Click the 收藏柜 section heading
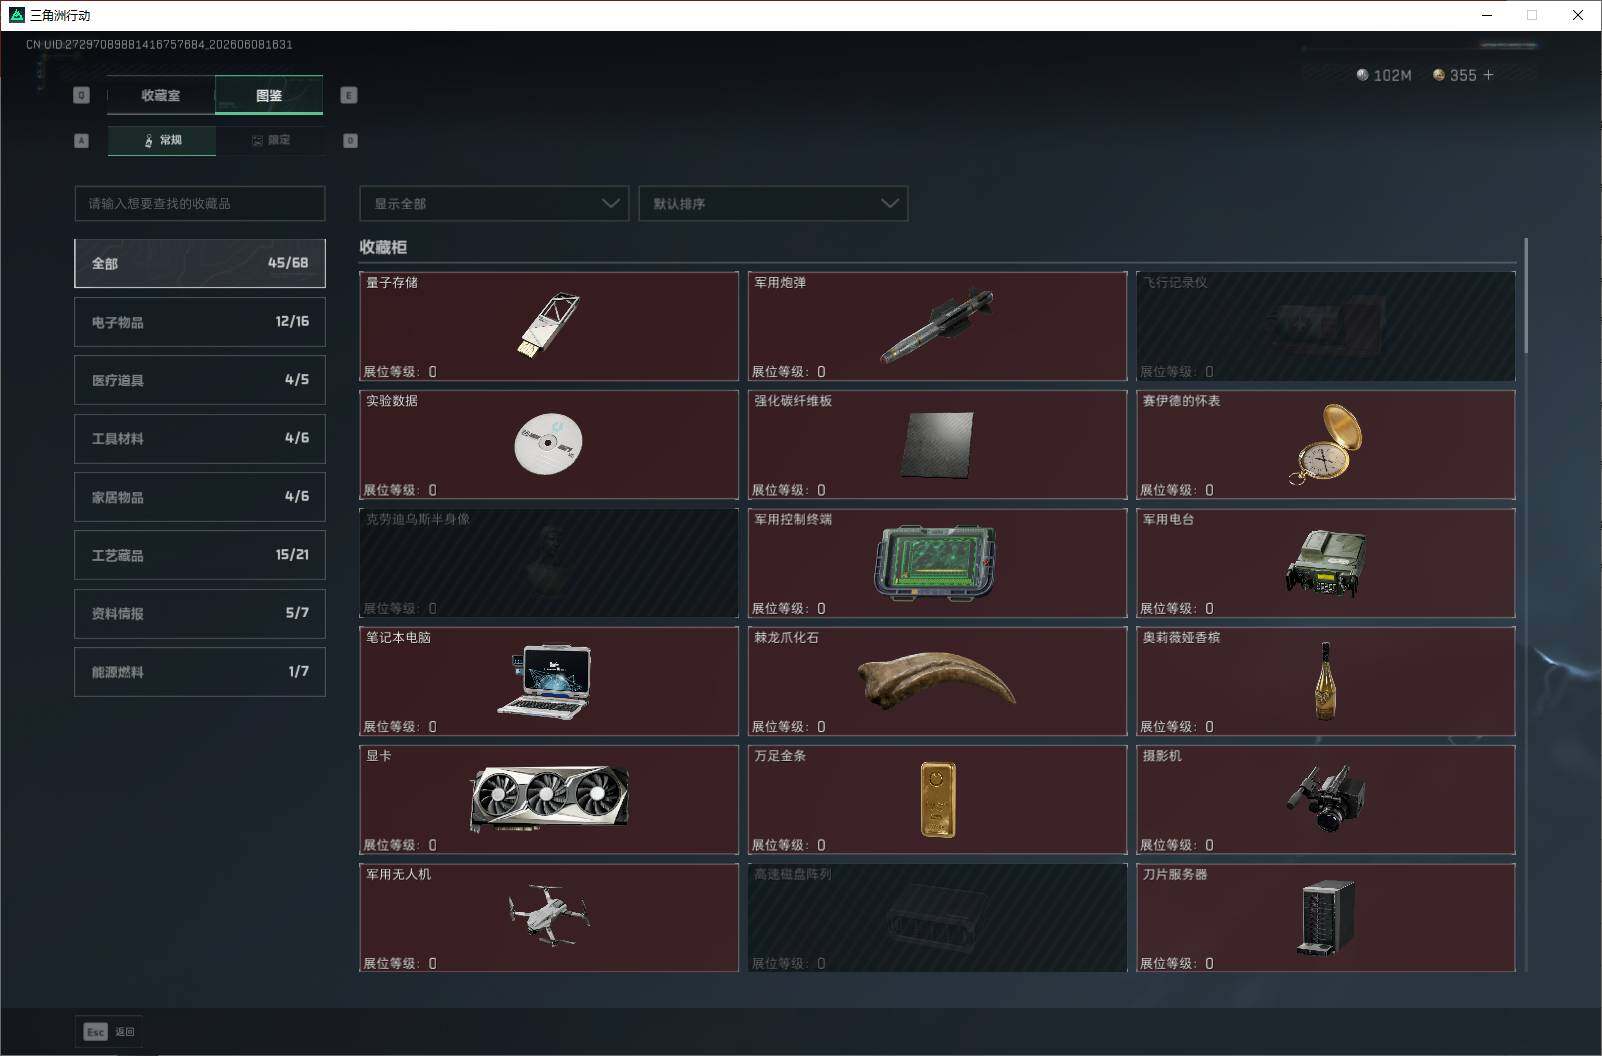The image size is (1602, 1056). pyautogui.click(x=383, y=247)
